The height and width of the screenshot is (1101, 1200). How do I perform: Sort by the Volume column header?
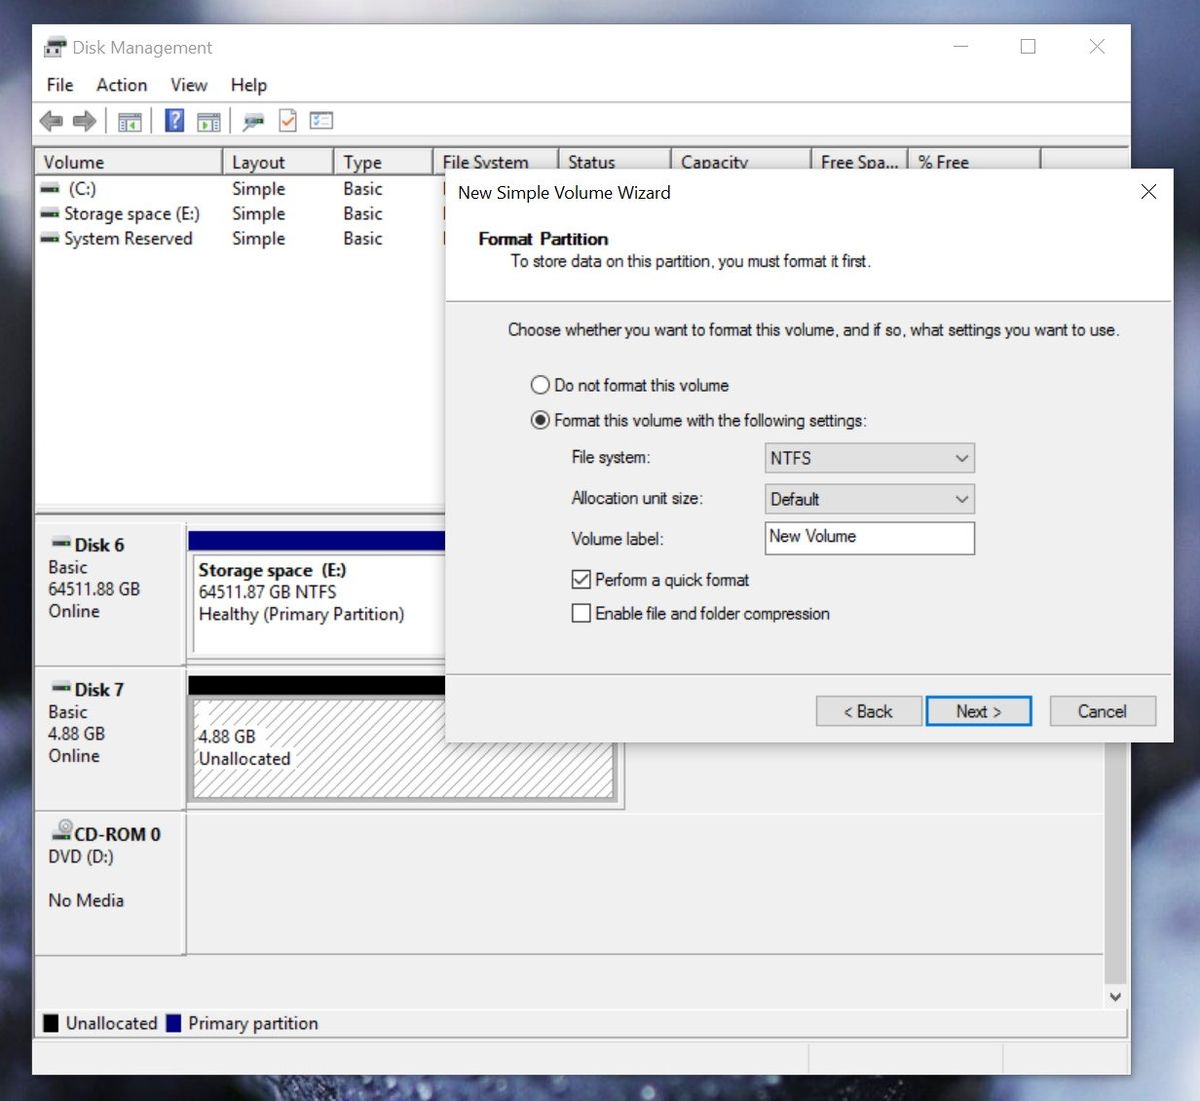coord(128,162)
